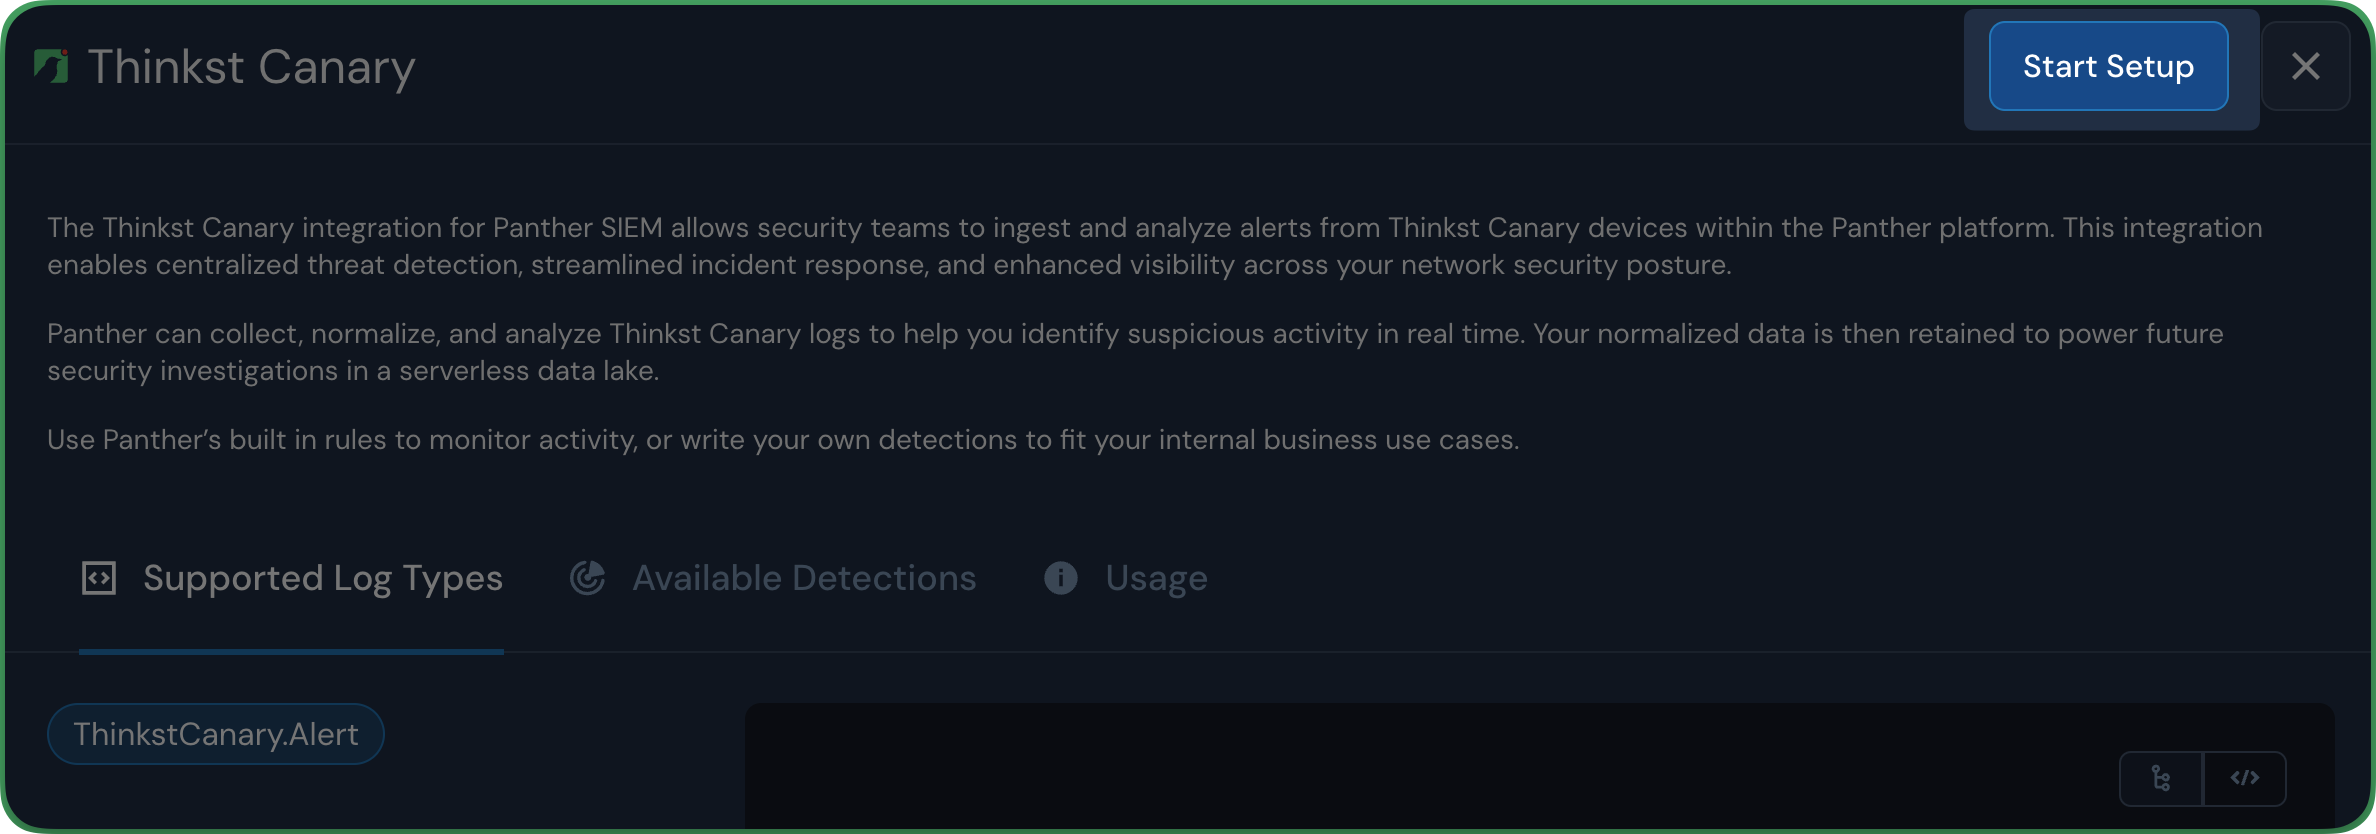Screen dimensions: 2376x834
Task: Select the ThinkstCanary.Alert log type chip
Action: click(216, 734)
